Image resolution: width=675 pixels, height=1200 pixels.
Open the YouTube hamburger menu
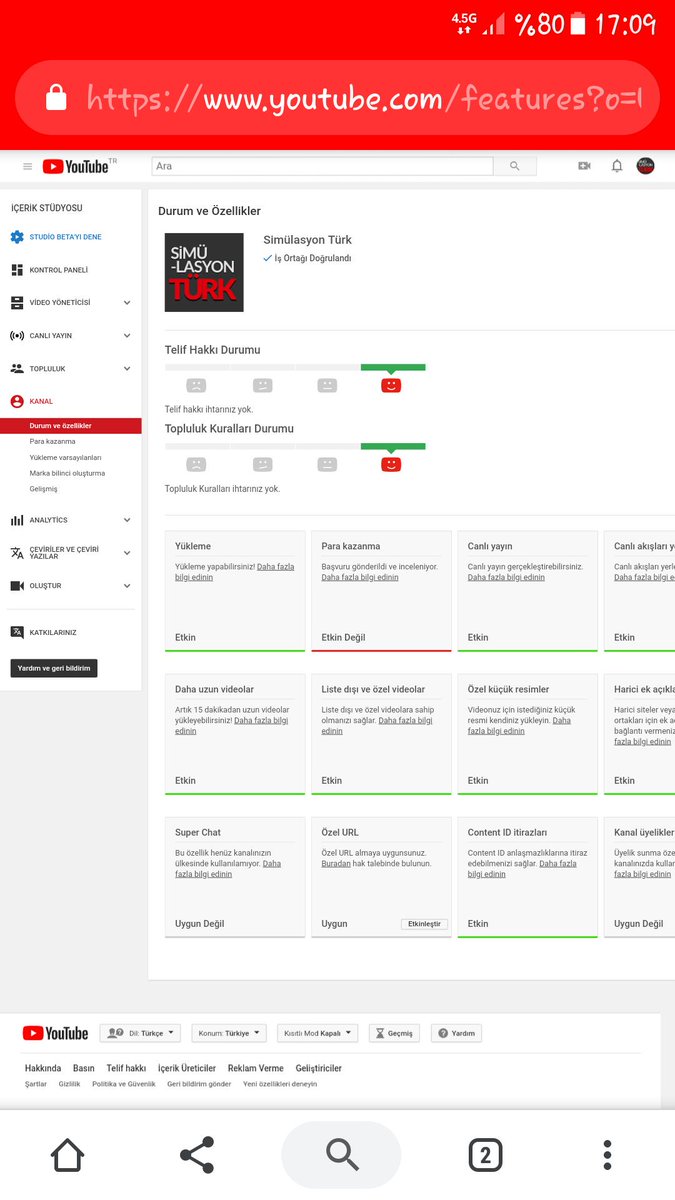tap(27, 166)
